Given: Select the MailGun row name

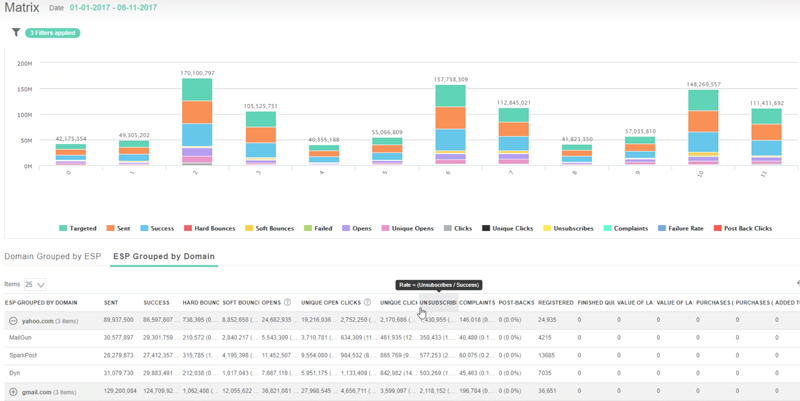Looking at the screenshot, I should coord(20,338).
